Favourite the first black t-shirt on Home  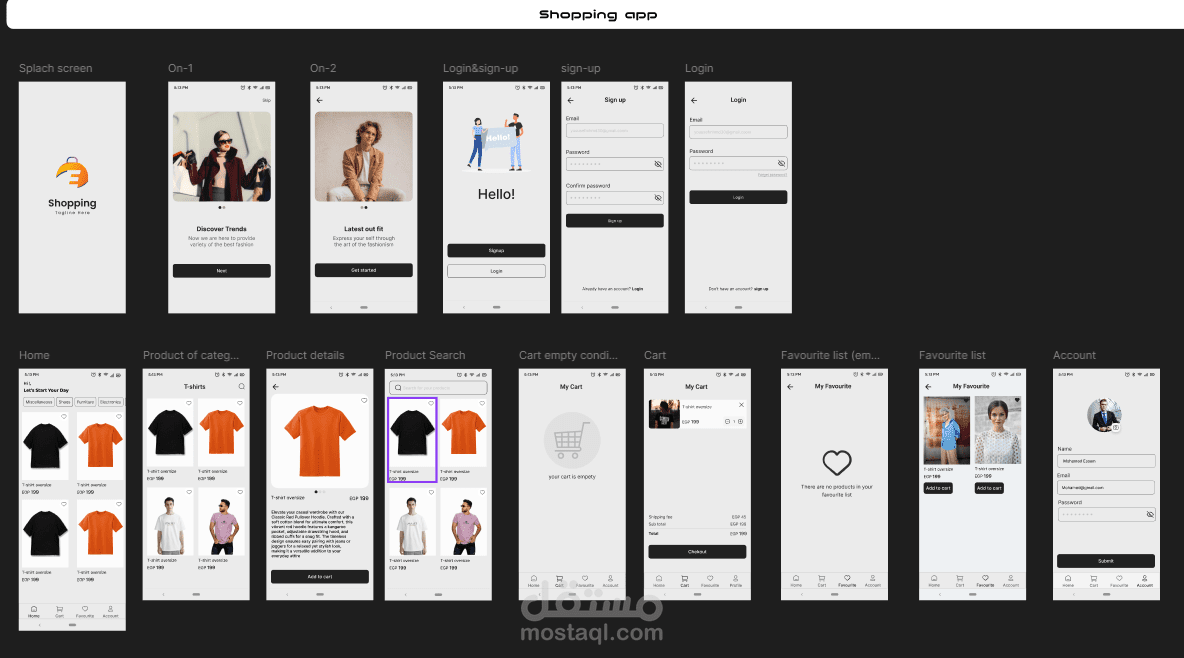point(64,416)
